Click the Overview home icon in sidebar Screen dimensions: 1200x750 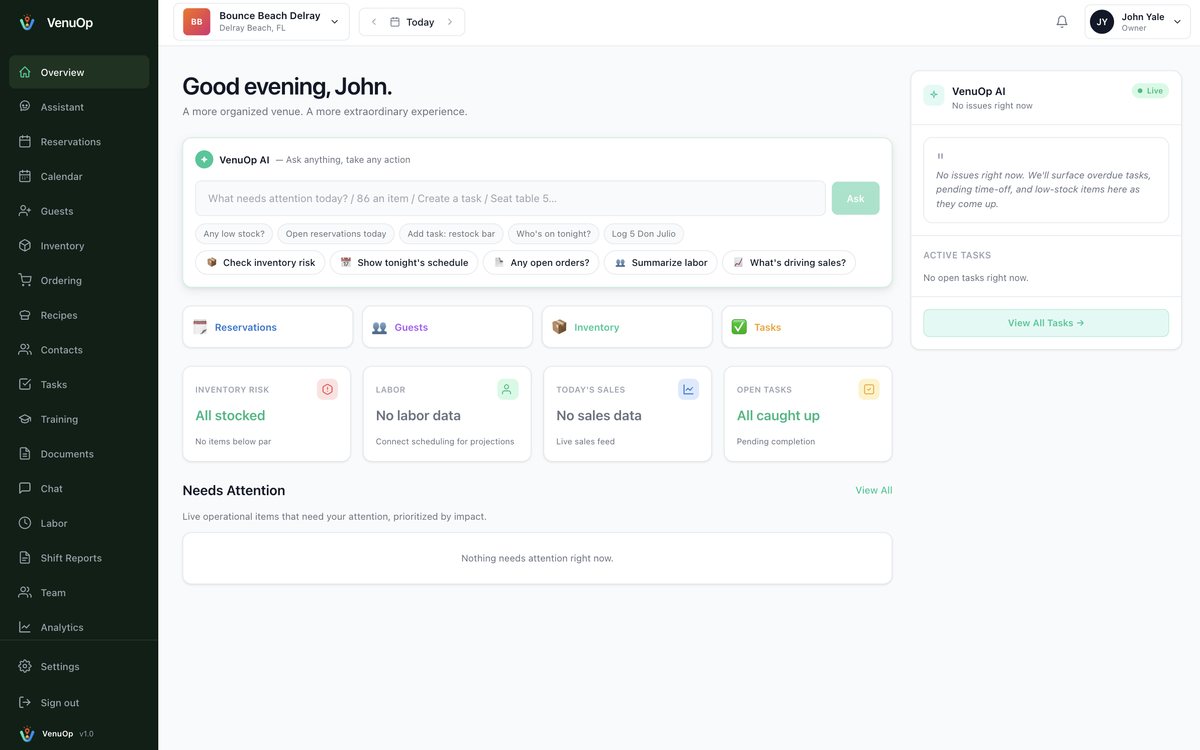point(25,72)
